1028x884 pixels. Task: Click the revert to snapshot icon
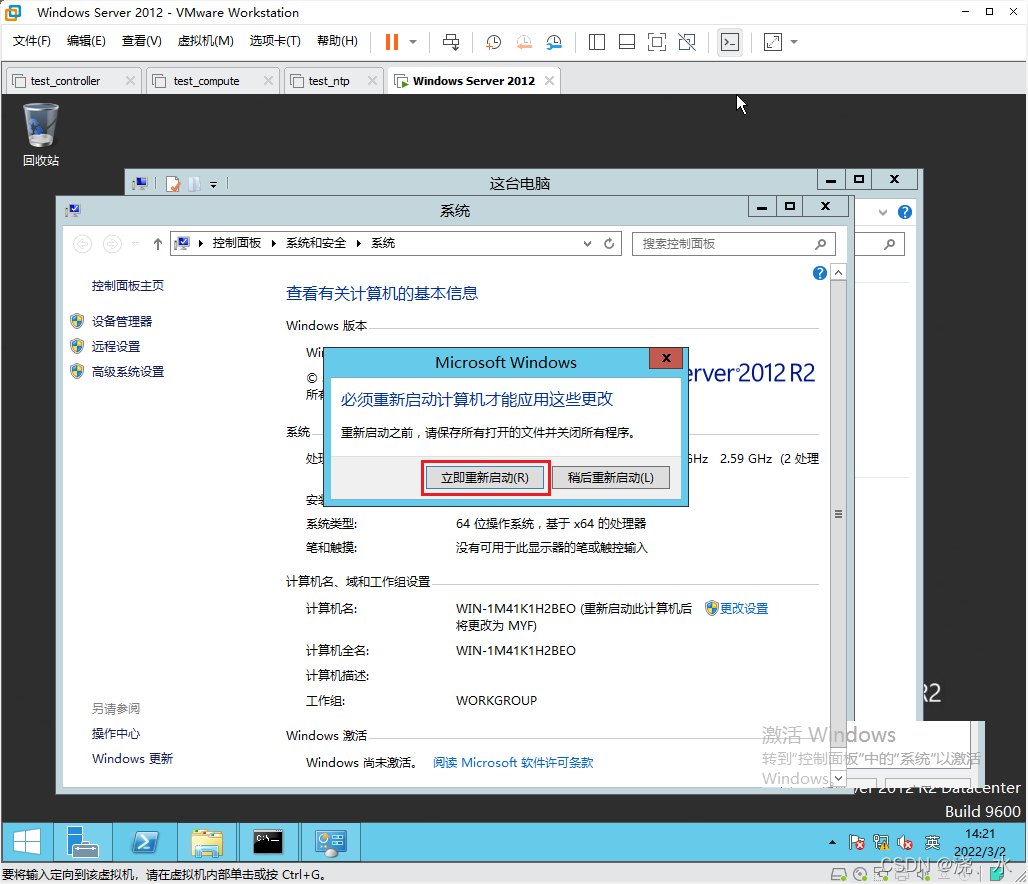click(524, 42)
